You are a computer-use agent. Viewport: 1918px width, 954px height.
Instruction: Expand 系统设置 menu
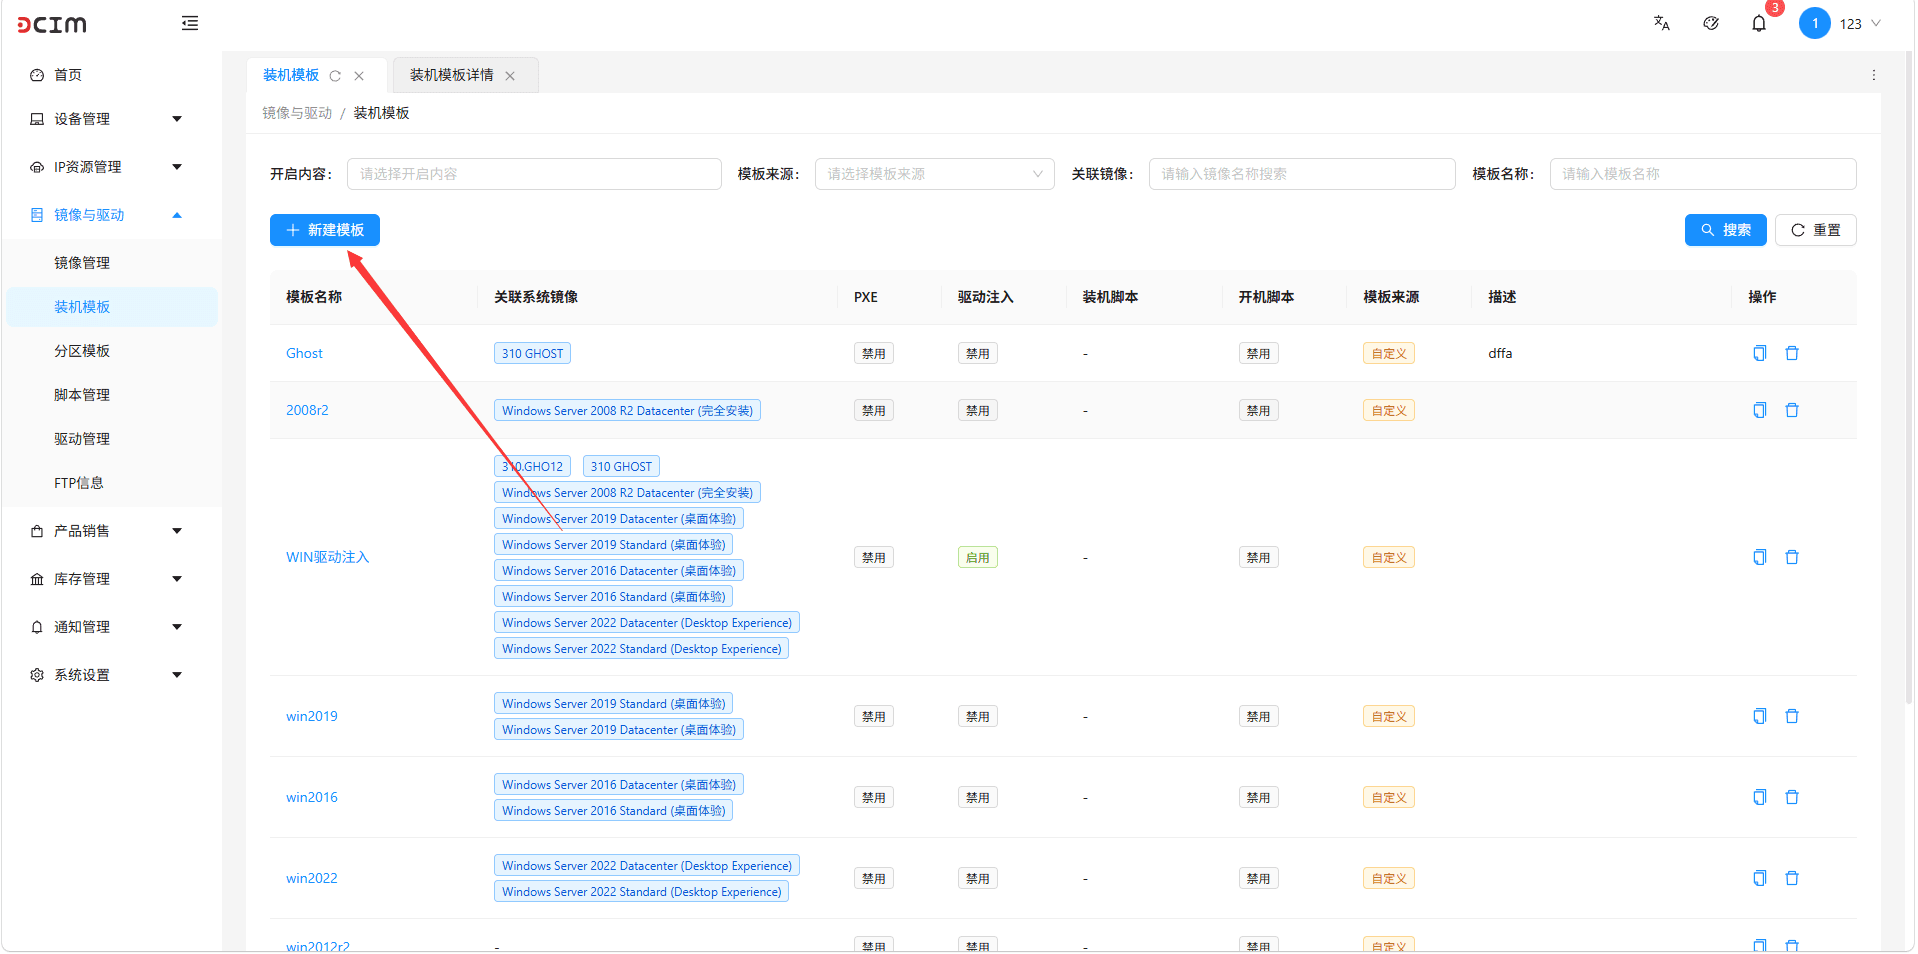[x=110, y=675]
